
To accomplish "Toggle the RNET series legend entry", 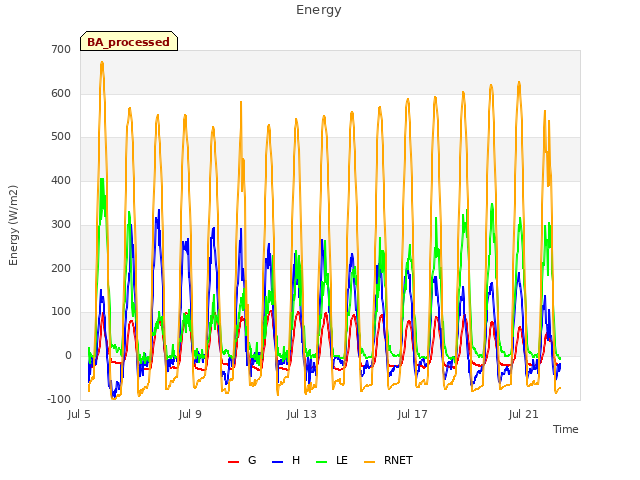I will [x=388, y=461].
